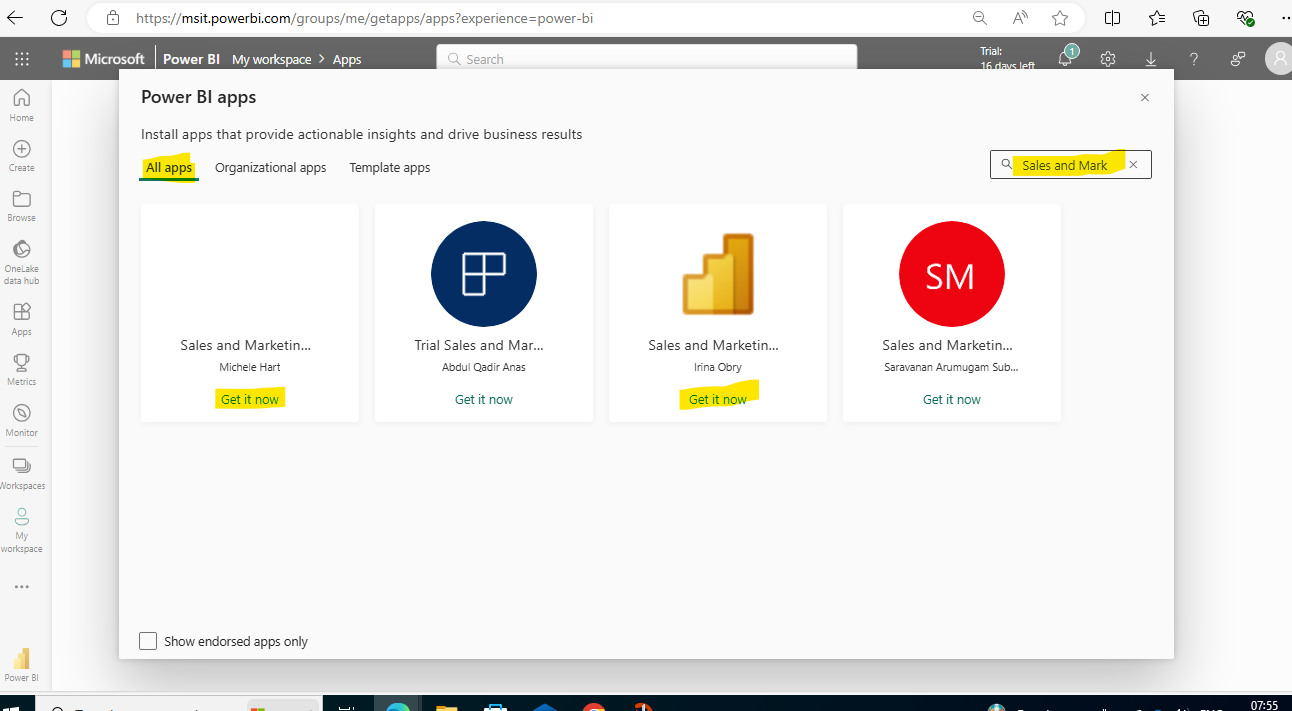Open My workspace in left navigation

point(22,530)
